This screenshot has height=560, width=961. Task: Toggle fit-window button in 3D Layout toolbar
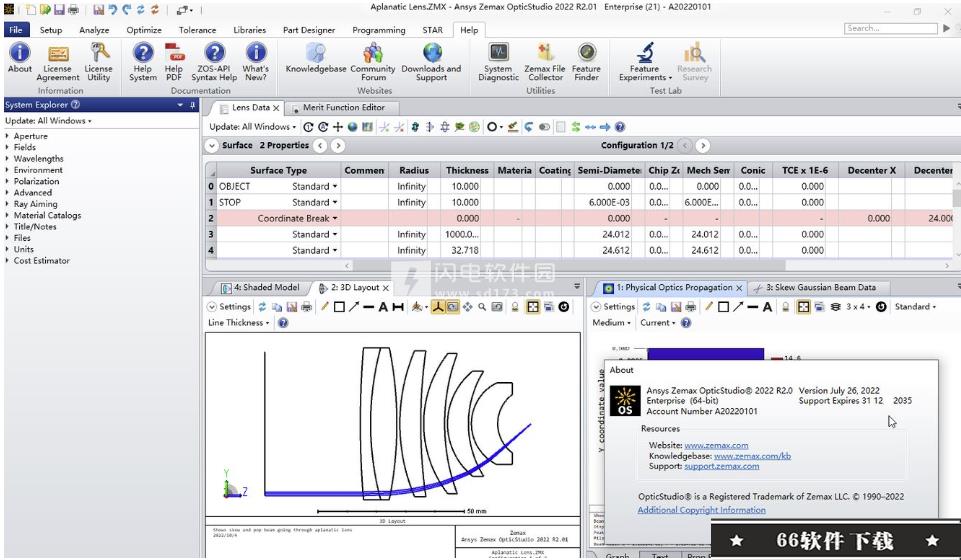[533, 307]
